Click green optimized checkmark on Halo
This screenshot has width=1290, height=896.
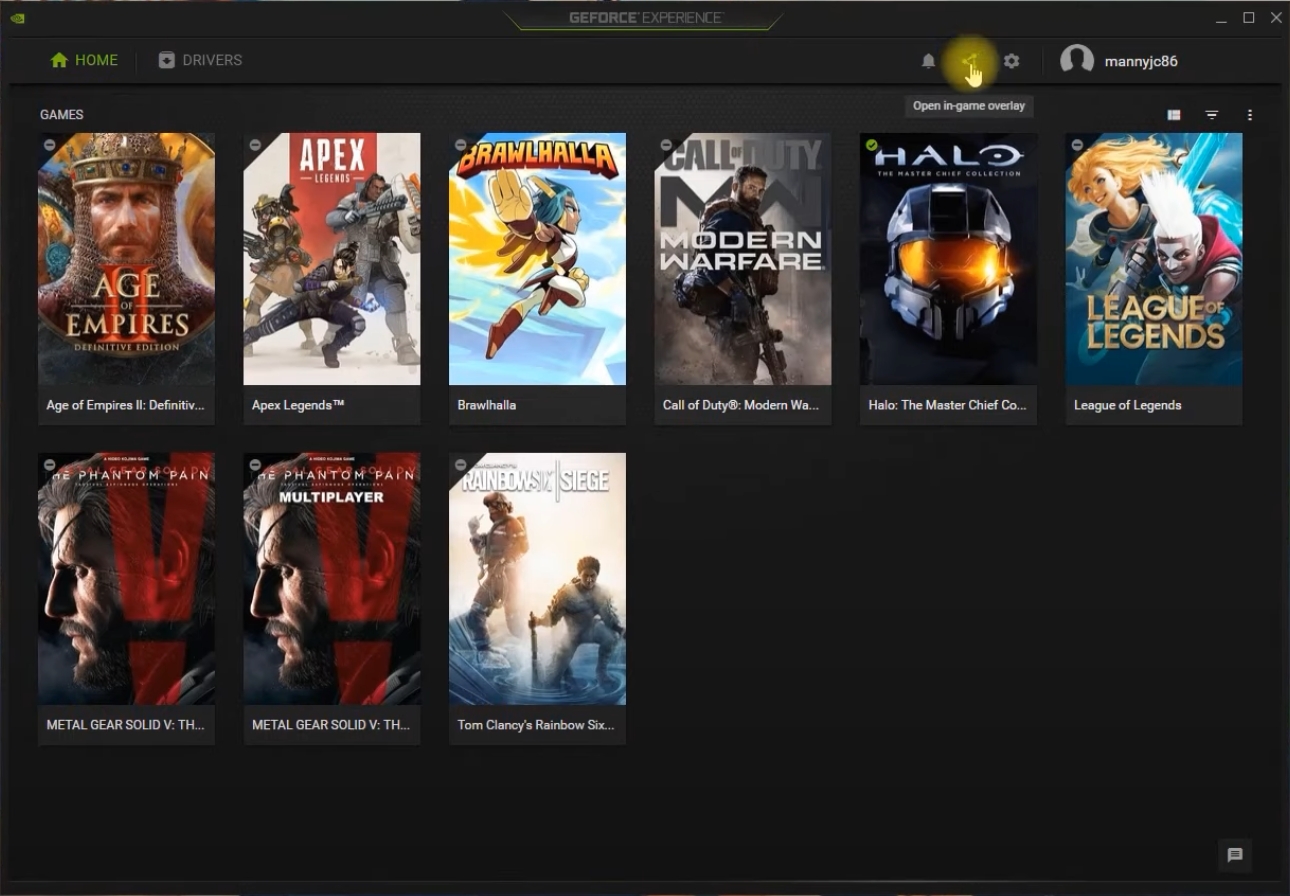[x=872, y=145]
